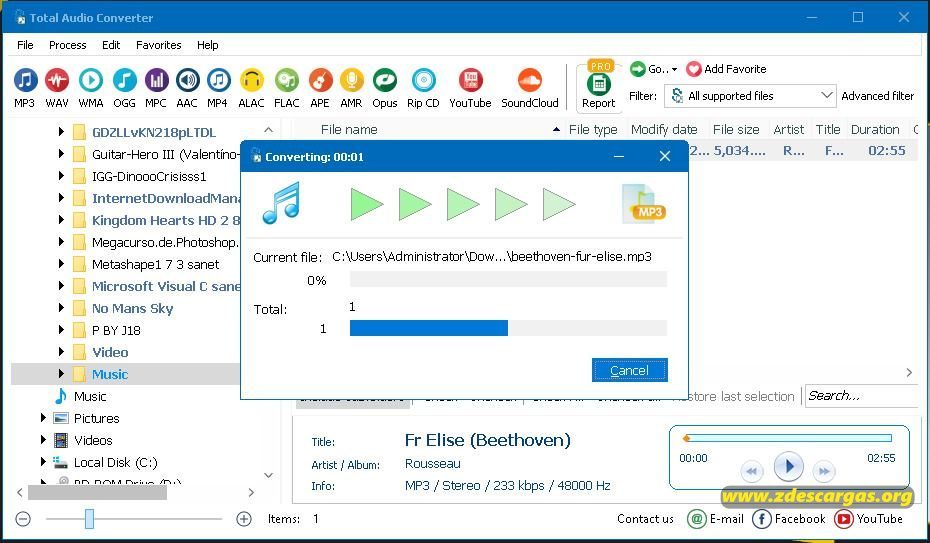Screen dimensions: 930x543
Task: Click the Go navigation button
Action: coord(654,69)
